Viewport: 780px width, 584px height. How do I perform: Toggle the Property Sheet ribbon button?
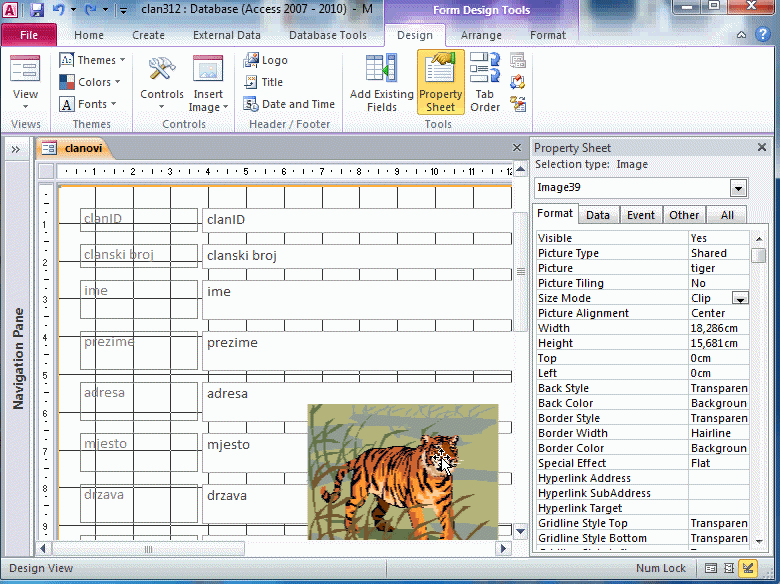(440, 82)
